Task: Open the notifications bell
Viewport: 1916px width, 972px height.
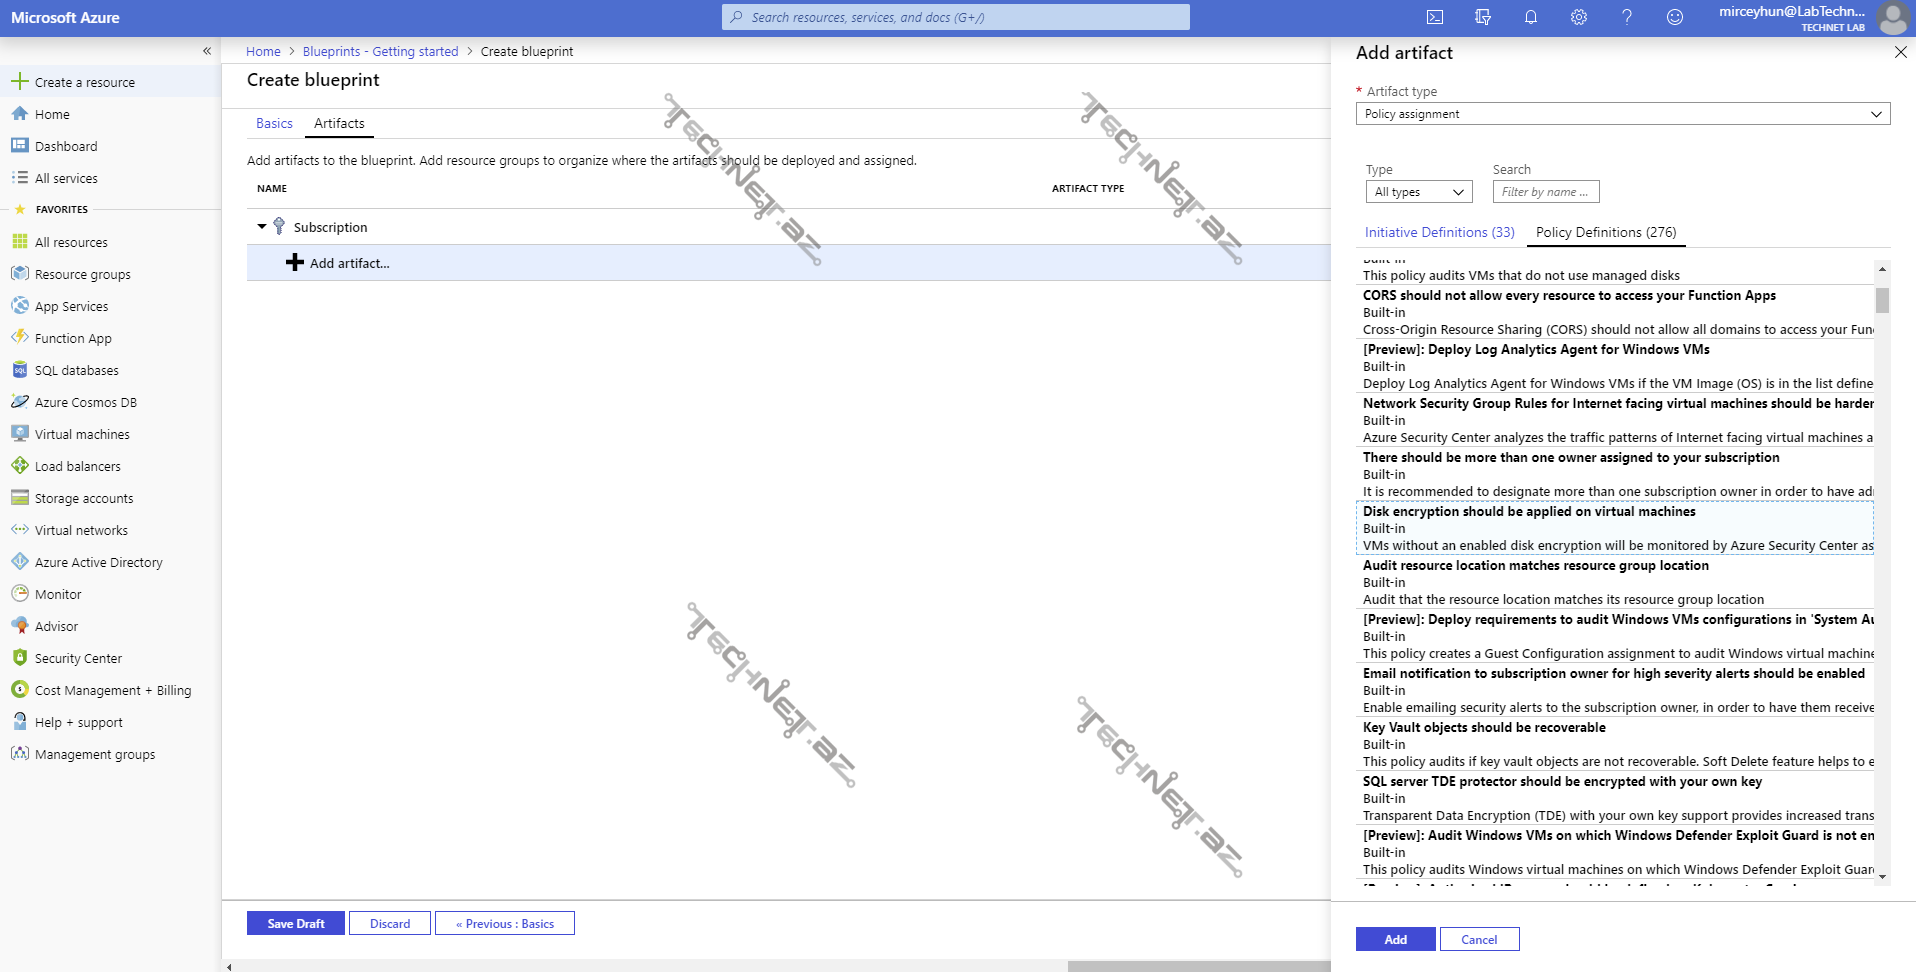Action: 1530,17
